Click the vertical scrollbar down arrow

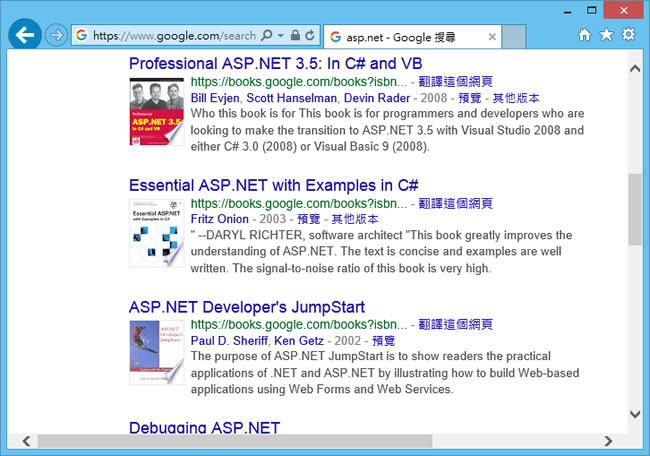click(635, 414)
